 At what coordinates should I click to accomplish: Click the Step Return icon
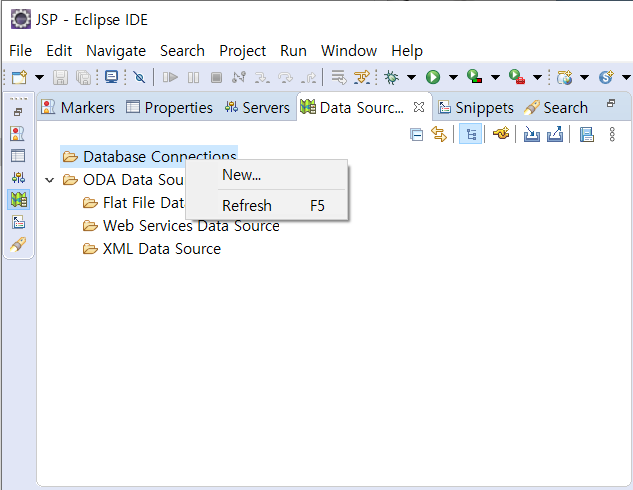tap(309, 77)
